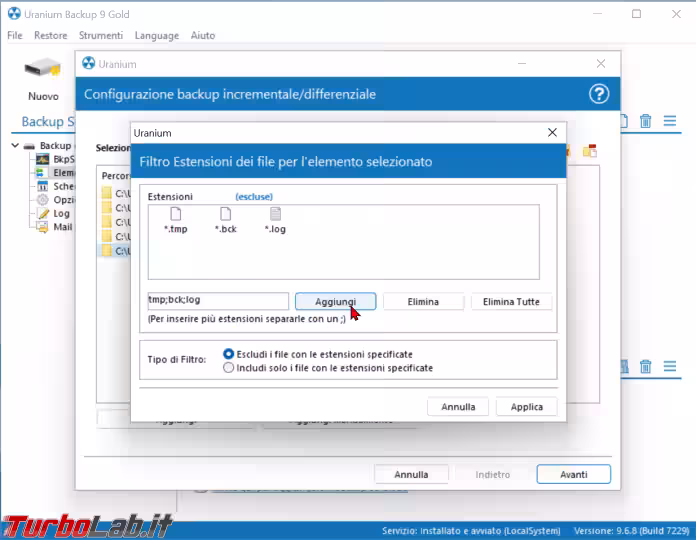The width and height of the screenshot is (696, 540).
Task: Open the Language menu
Action: (157, 35)
